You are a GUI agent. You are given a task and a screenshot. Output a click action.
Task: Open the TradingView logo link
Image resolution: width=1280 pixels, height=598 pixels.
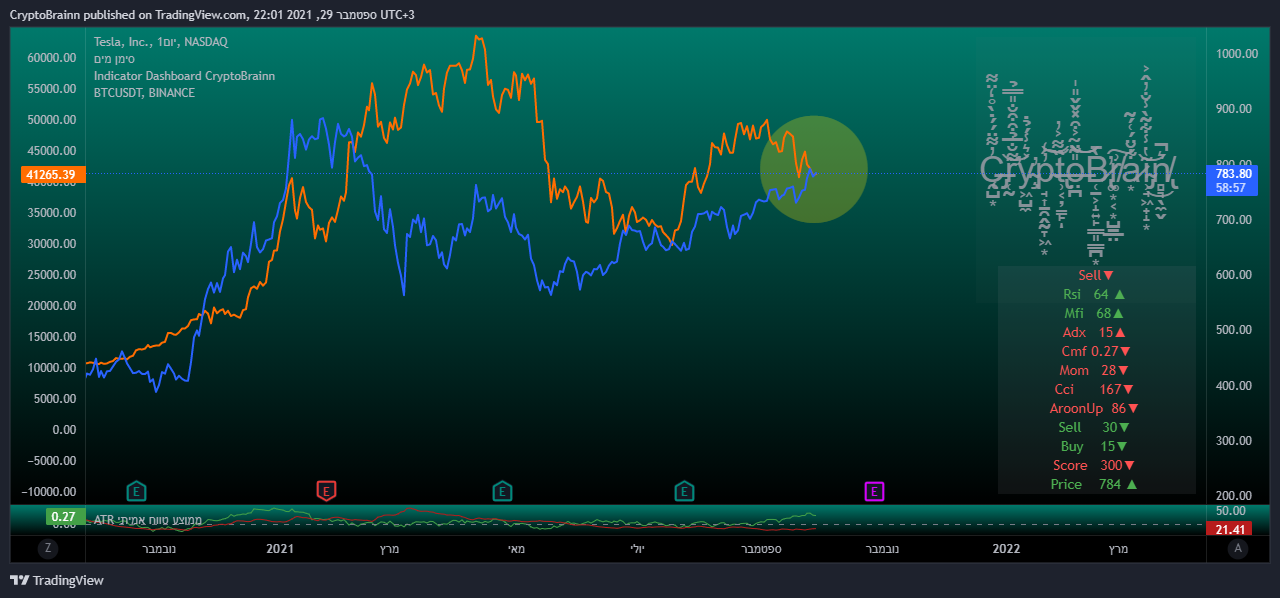57,580
